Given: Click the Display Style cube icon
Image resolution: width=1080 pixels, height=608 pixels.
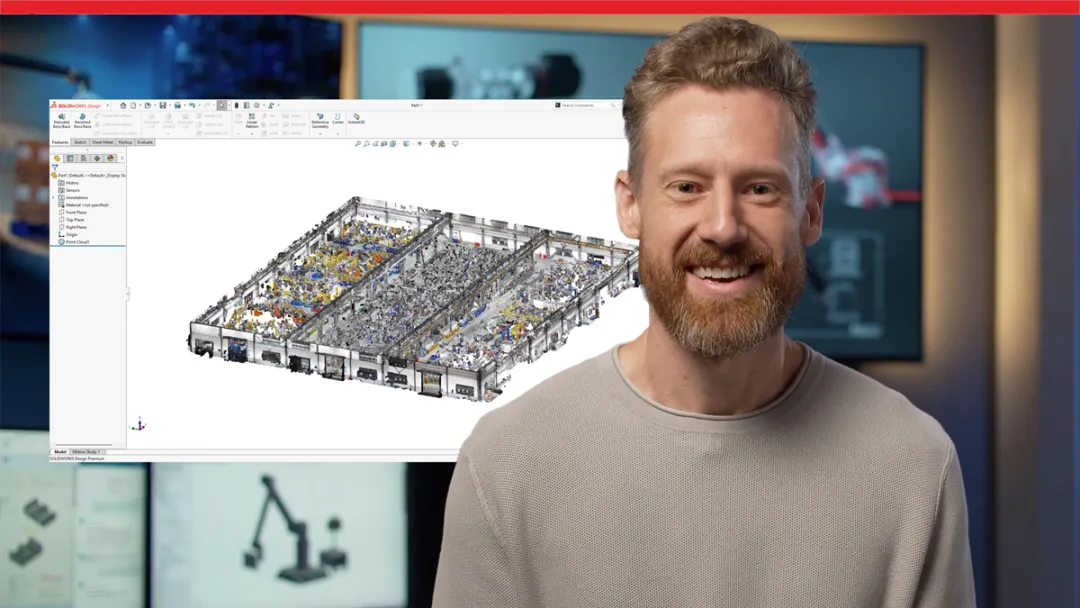Looking at the screenshot, I should 406,143.
